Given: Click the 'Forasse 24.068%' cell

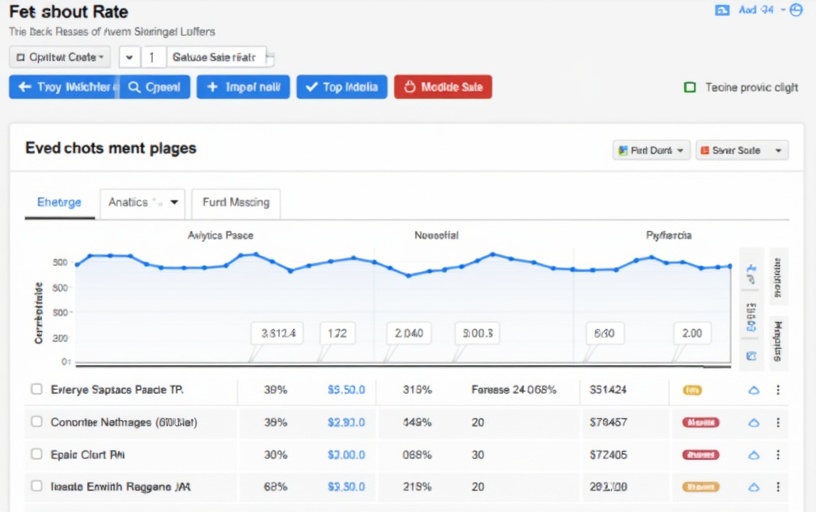Looking at the screenshot, I should (514, 390).
